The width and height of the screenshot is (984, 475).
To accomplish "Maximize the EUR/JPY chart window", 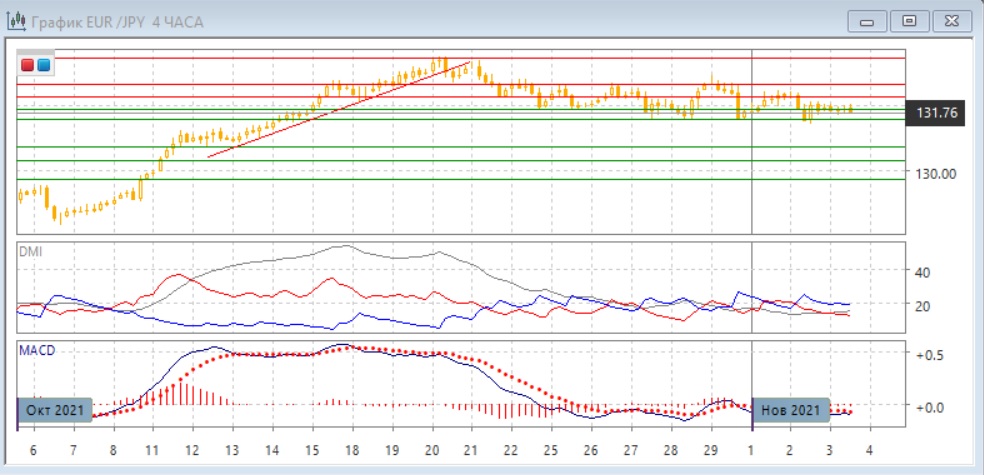I will click(x=909, y=21).
